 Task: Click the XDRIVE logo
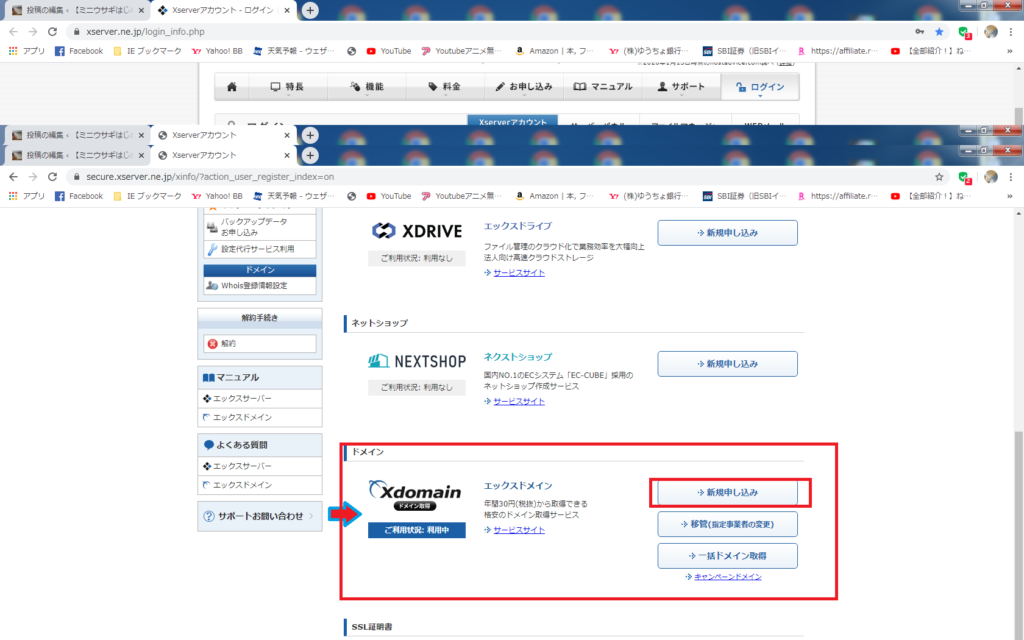[416, 231]
